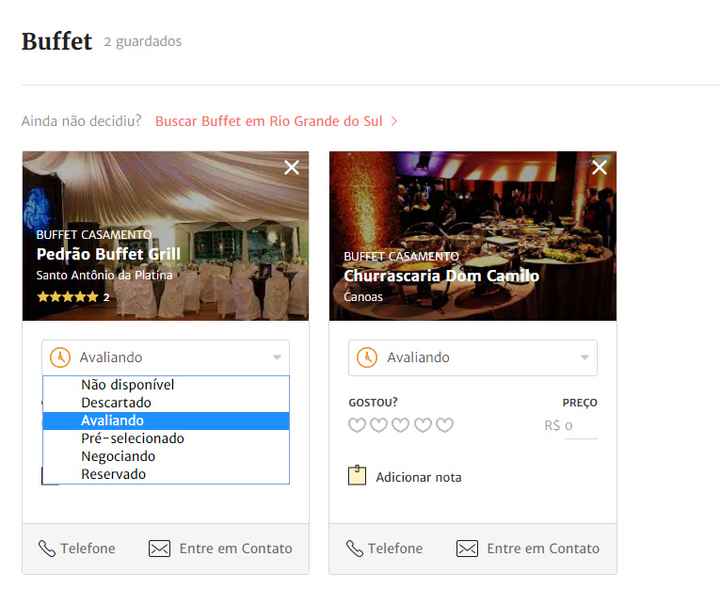
Task: Click the yellow sticky note icon
Action: pos(357,476)
